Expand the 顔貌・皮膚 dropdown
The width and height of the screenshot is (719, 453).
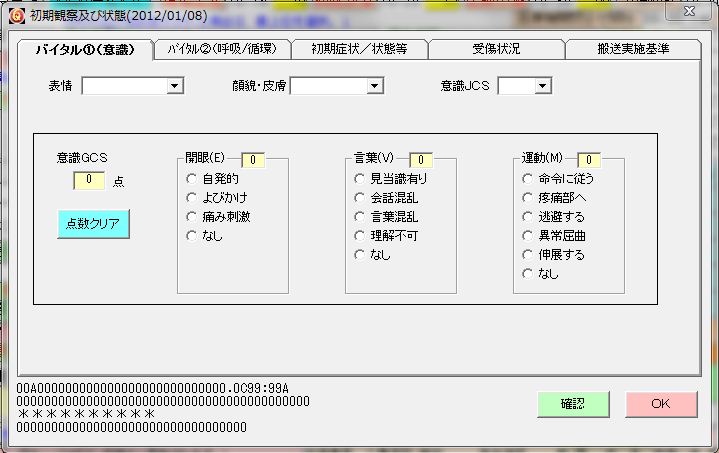(x=375, y=87)
